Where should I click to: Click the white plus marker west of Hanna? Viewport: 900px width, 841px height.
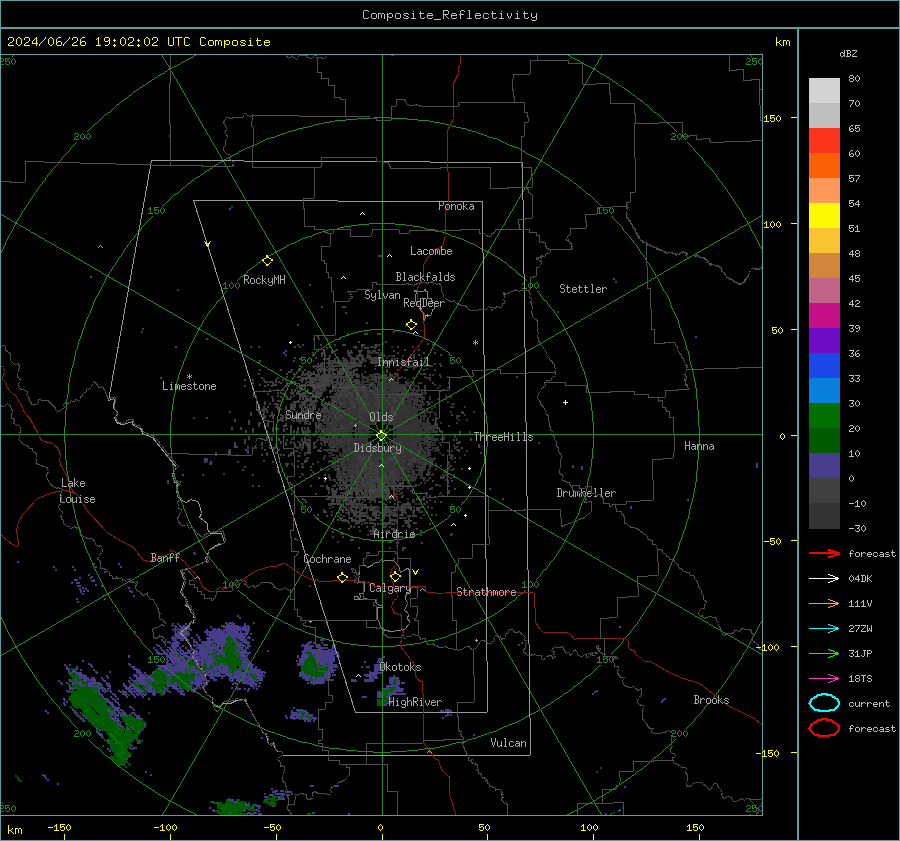click(565, 402)
